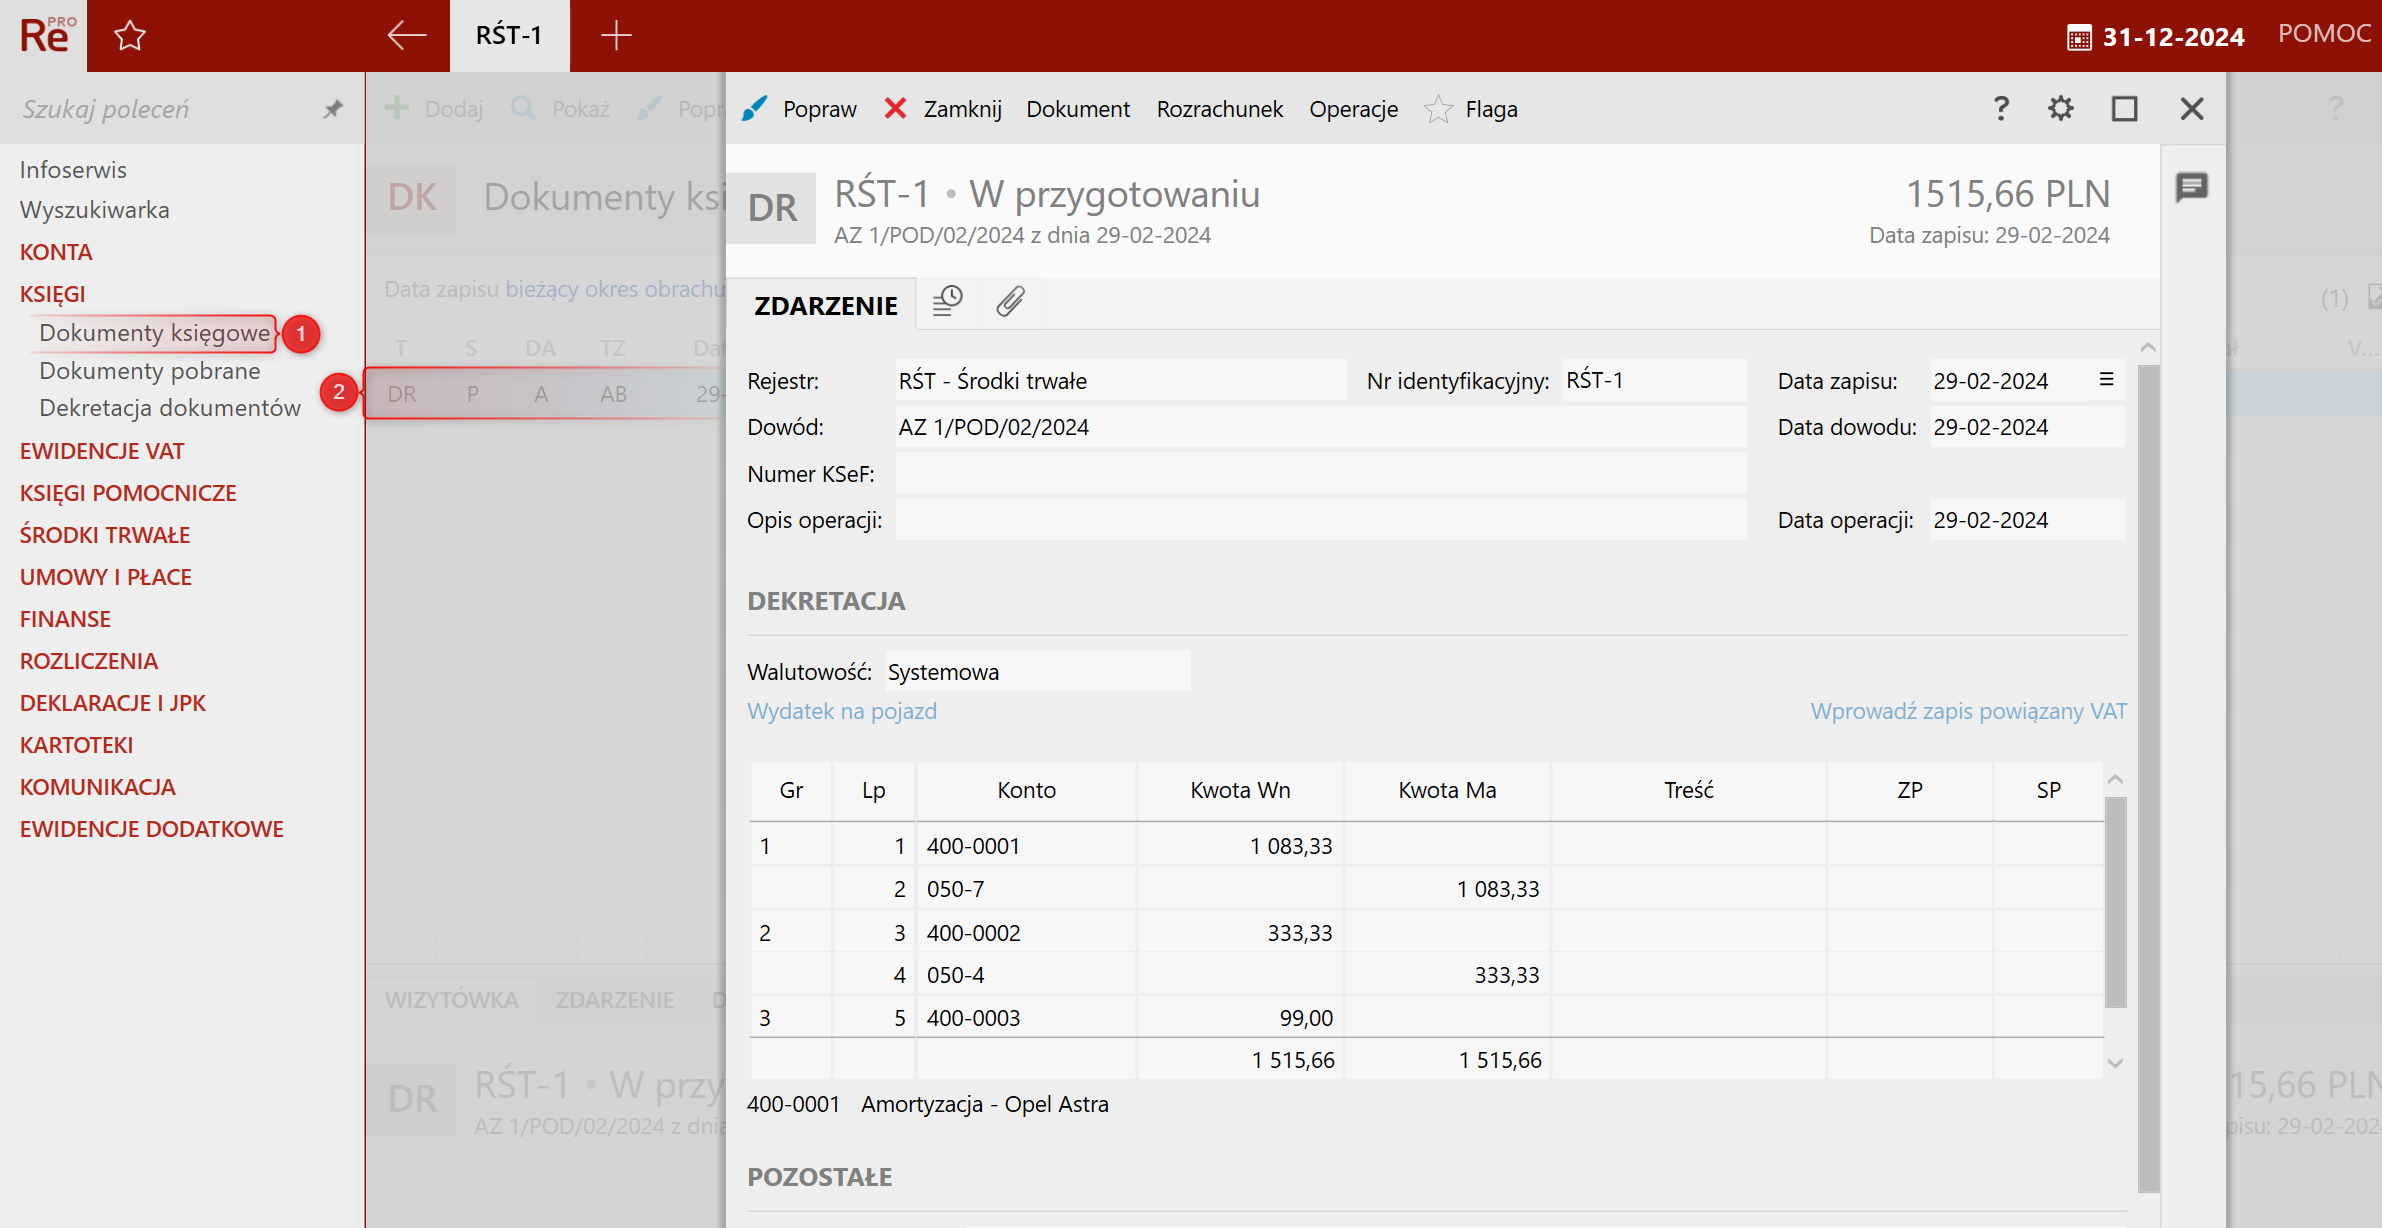This screenshot has height=1228, width=2382.
Task: Switch to the ZDARZENIE tab
Action: (x=825, y=305)
